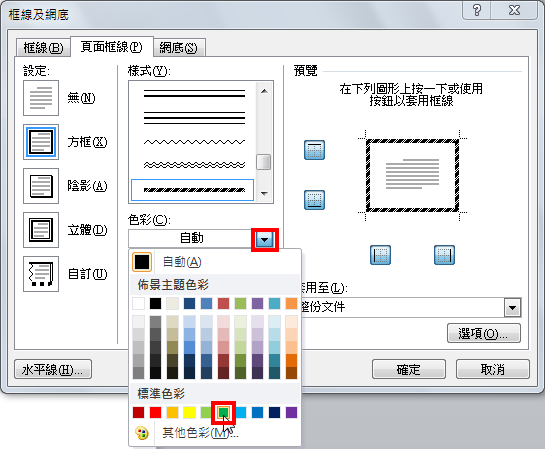The image size is (545, 449).
Task: Choose the 方框 (Box) border setting icon
Action: 41,142
